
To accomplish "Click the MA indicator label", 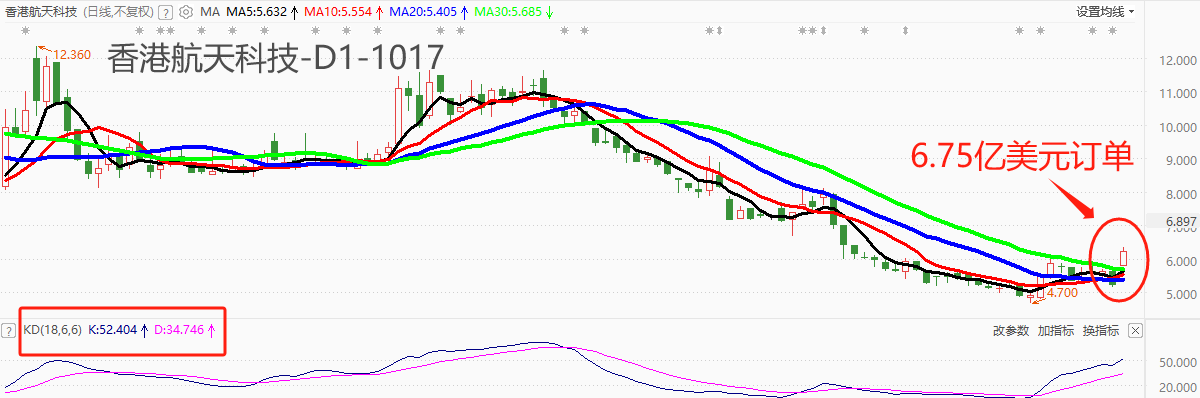I will pyautogui.click(x=209, y=12).
